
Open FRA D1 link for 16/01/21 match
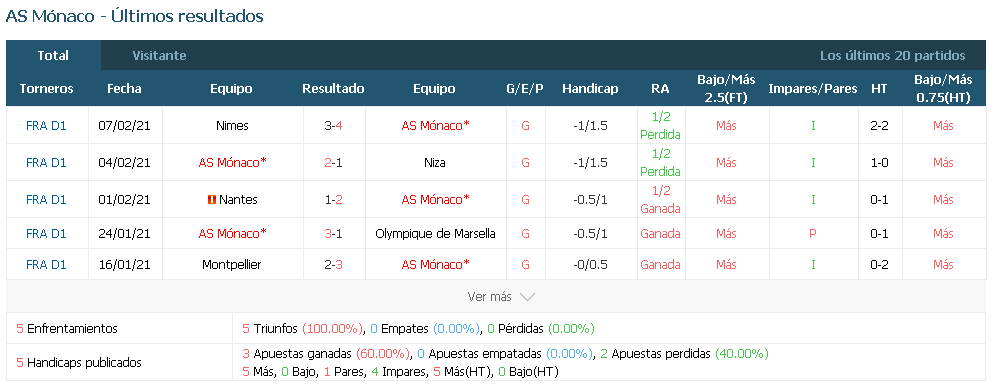tap(46, 265)
